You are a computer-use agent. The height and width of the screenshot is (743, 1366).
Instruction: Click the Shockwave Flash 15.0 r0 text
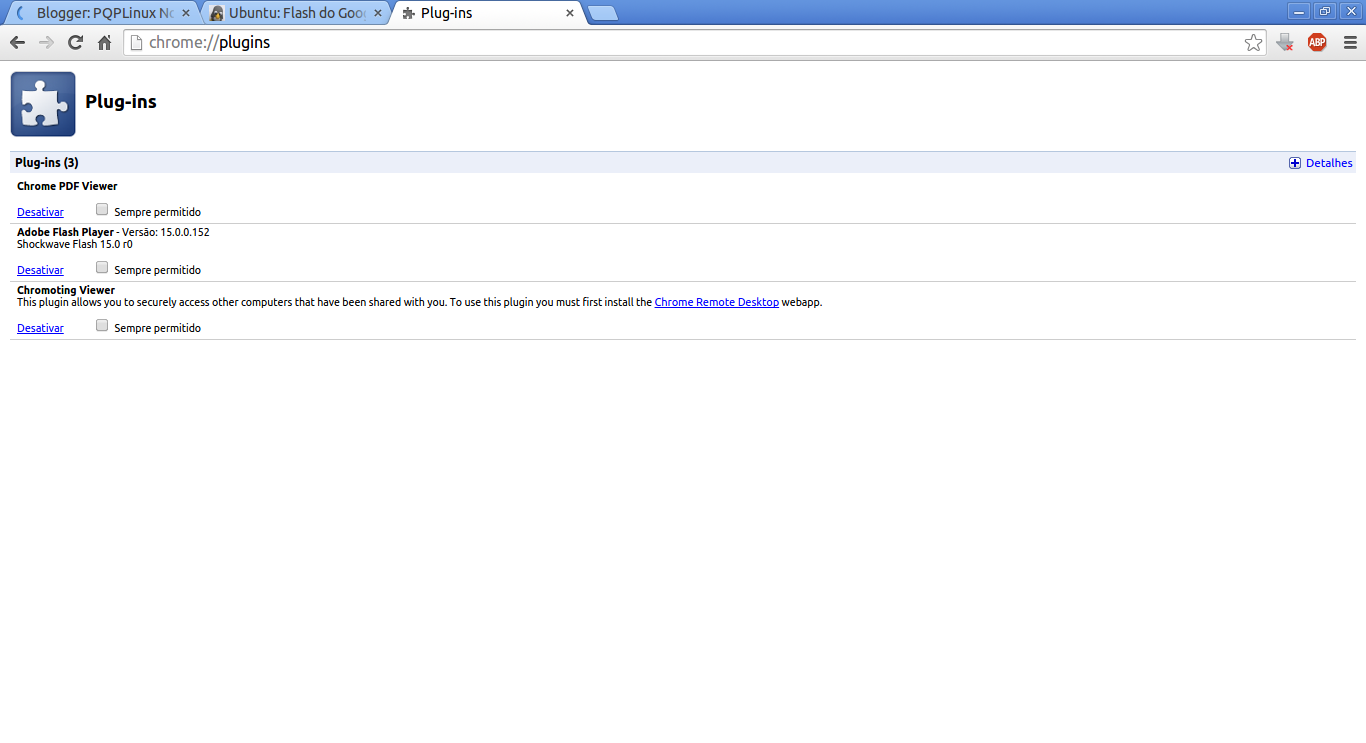(x=75, y=244)
